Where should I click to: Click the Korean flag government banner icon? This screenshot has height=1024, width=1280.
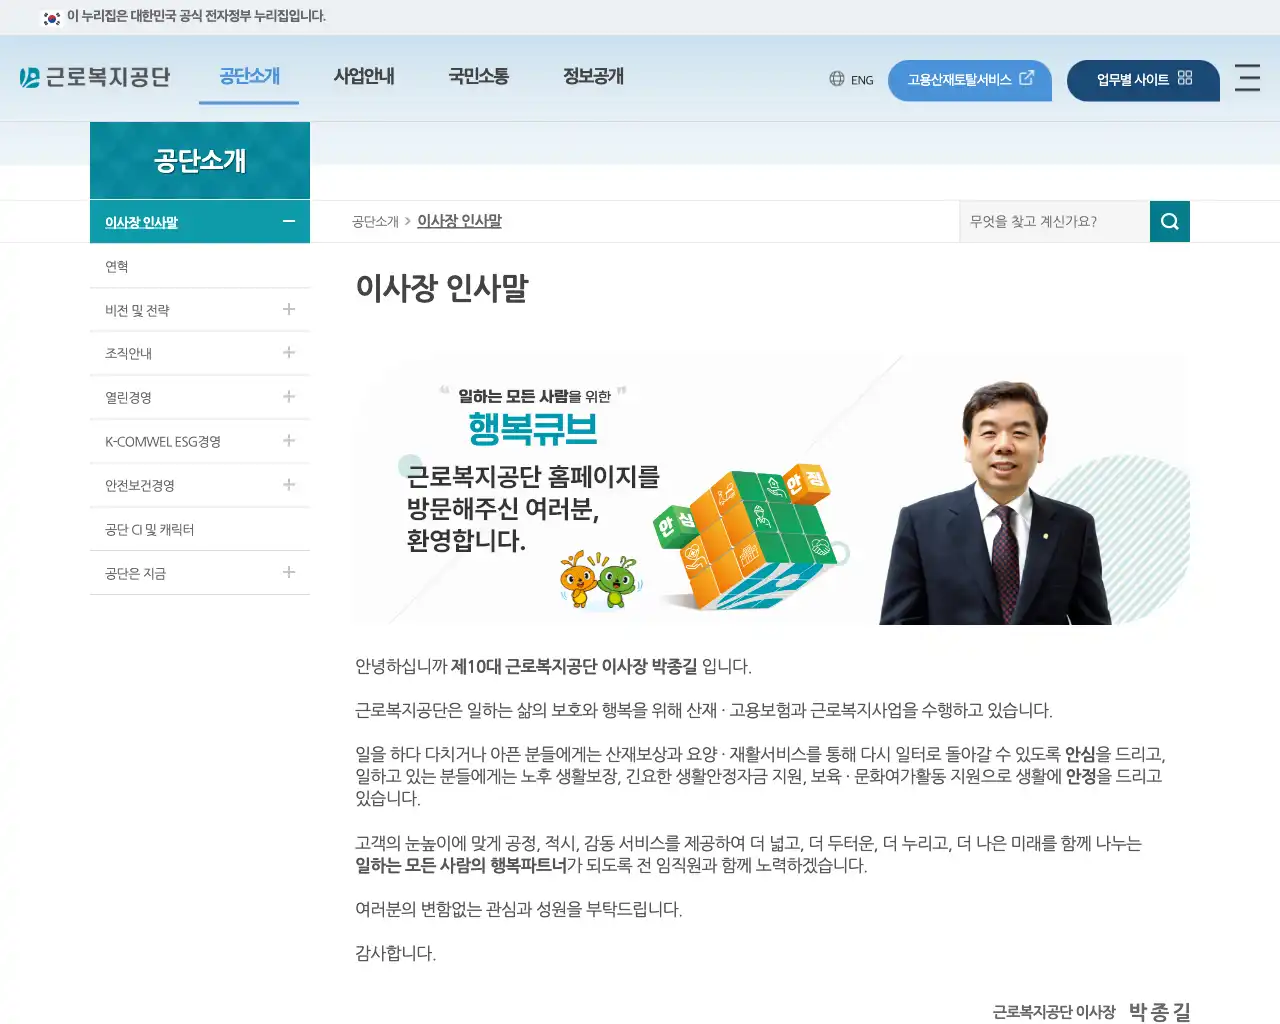(x=50, y=16)
